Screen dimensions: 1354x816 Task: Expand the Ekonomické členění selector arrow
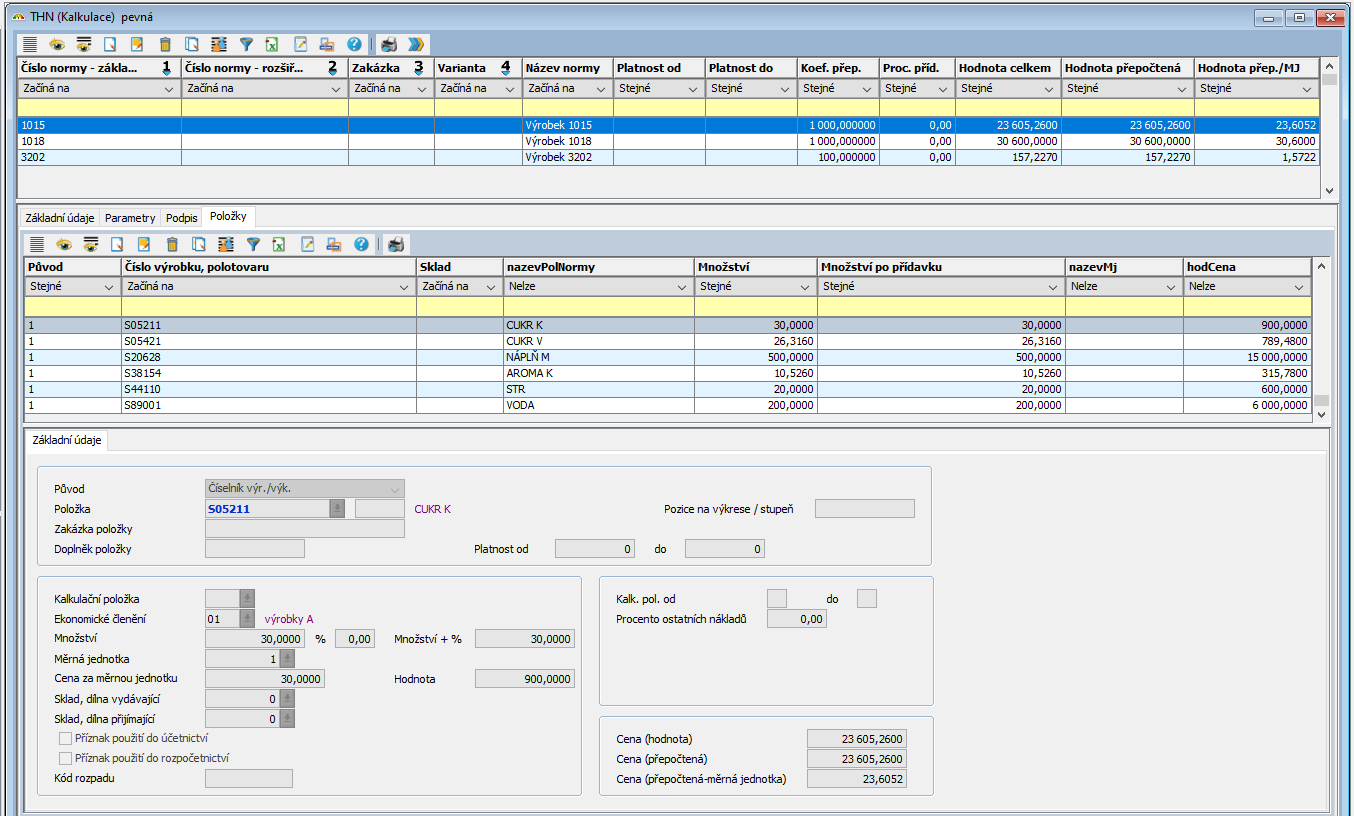pyautogui.click(x=247, y=619)
